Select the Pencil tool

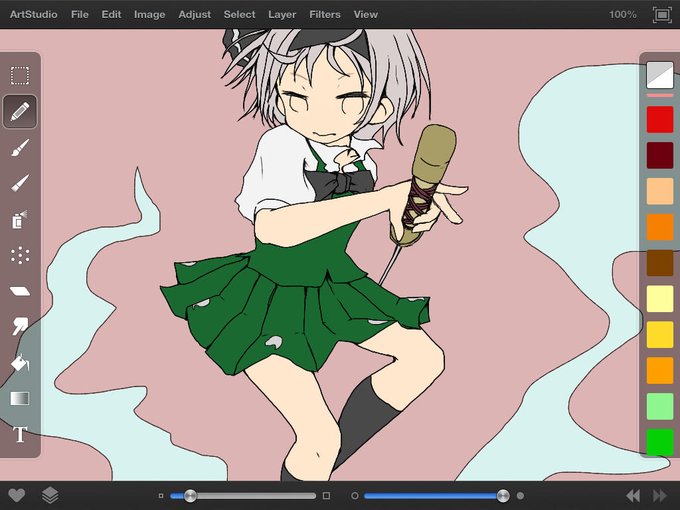[x=20, y=111]
